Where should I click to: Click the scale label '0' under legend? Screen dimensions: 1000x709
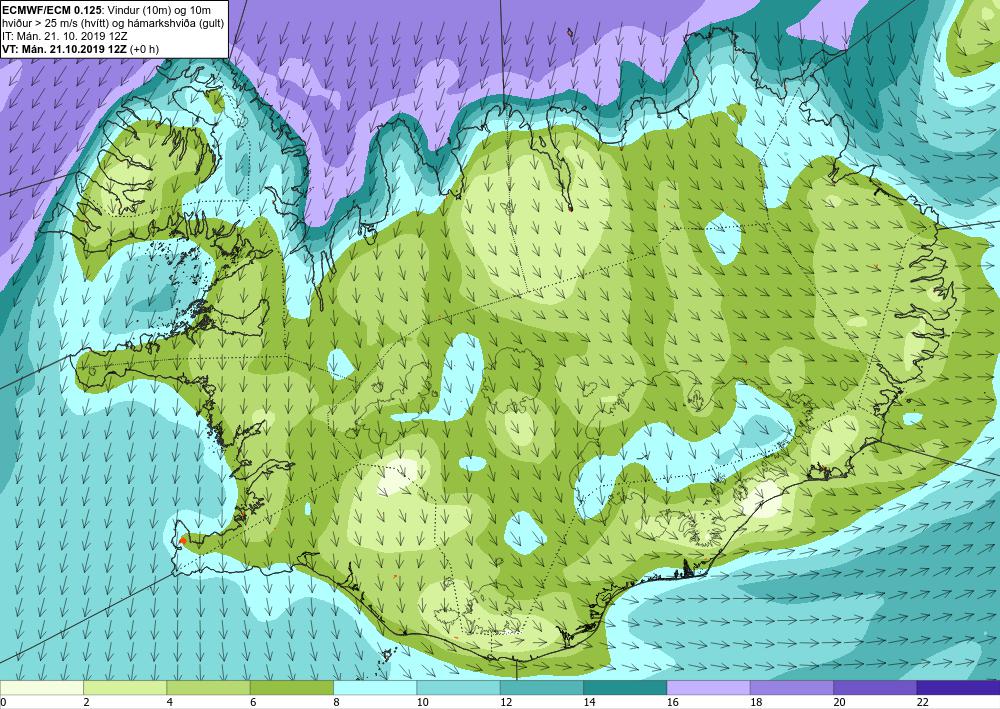[x=3, y=703]
